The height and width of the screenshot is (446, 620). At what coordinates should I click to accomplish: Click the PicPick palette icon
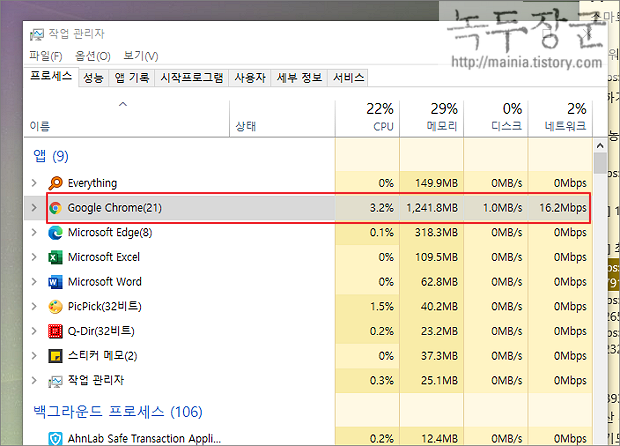click(x=55, y=306)
